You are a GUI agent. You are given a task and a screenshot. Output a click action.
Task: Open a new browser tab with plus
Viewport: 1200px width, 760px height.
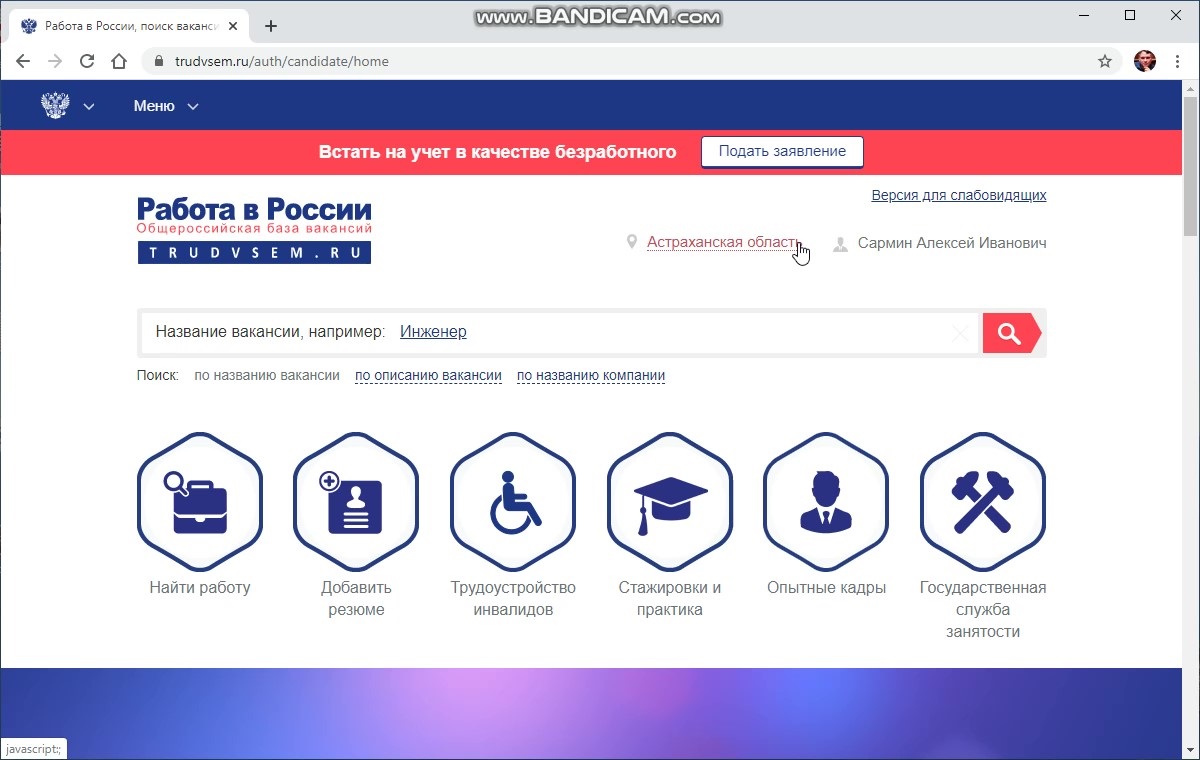[x=270, y=26]
